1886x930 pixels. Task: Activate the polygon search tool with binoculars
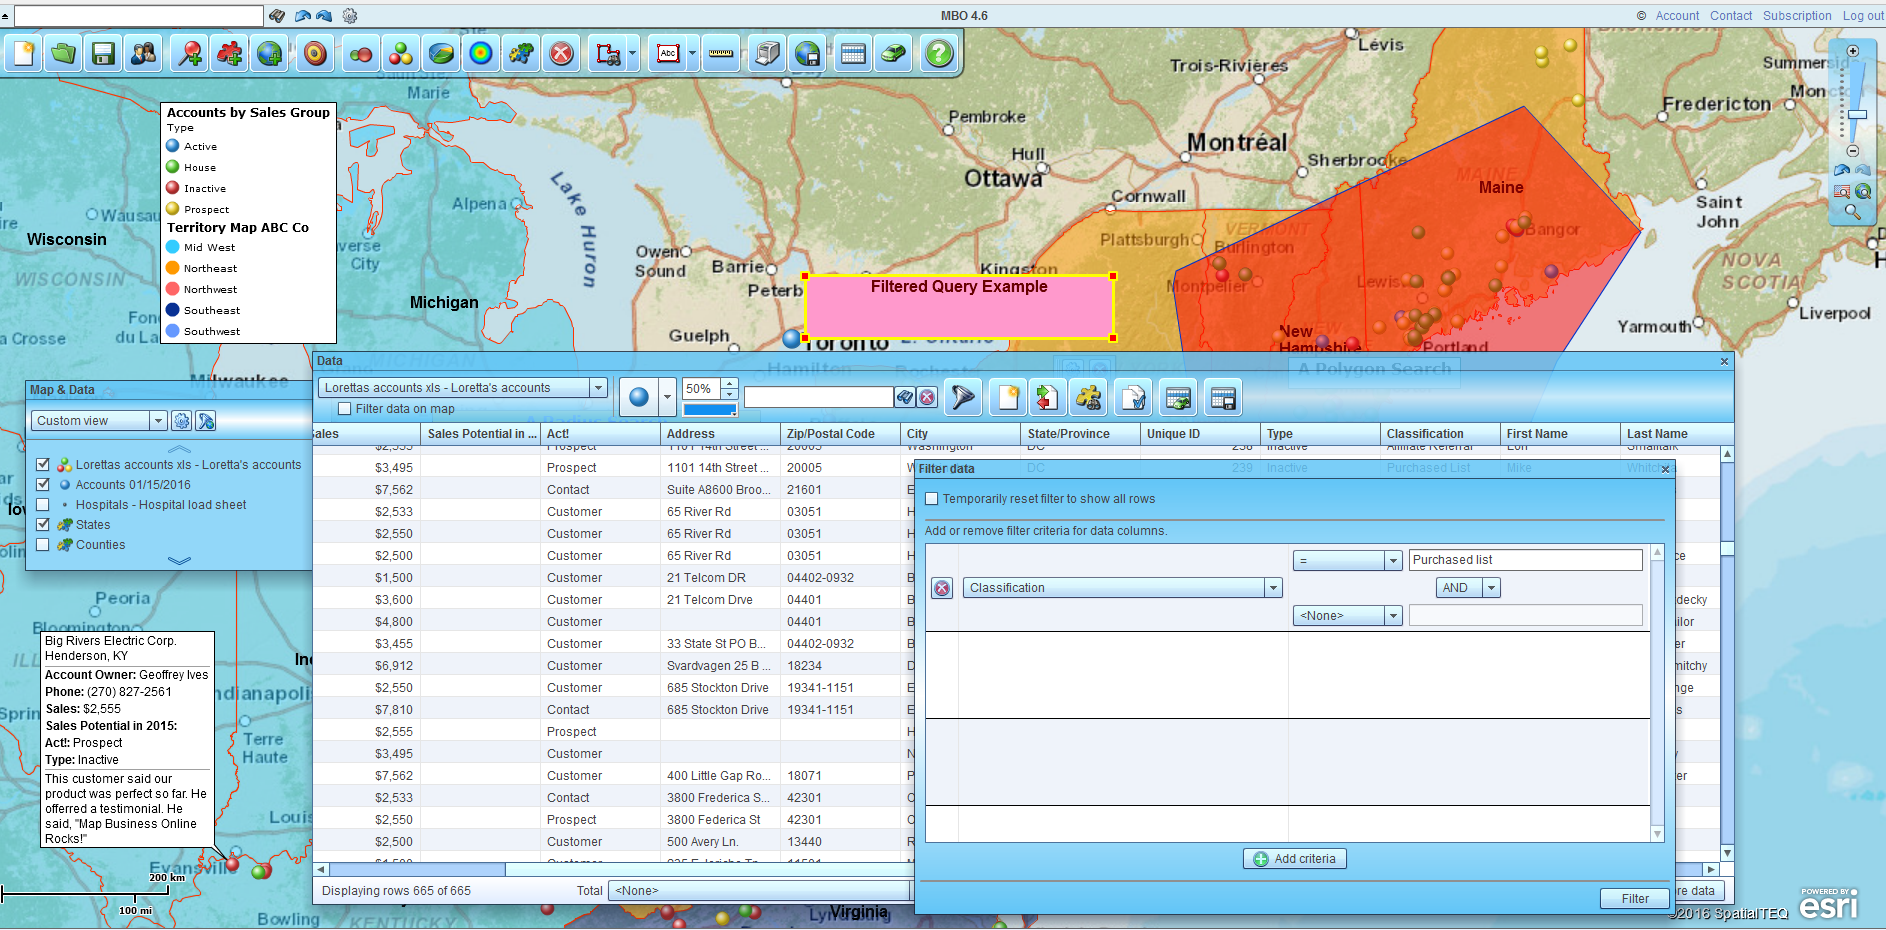[607, 53]
